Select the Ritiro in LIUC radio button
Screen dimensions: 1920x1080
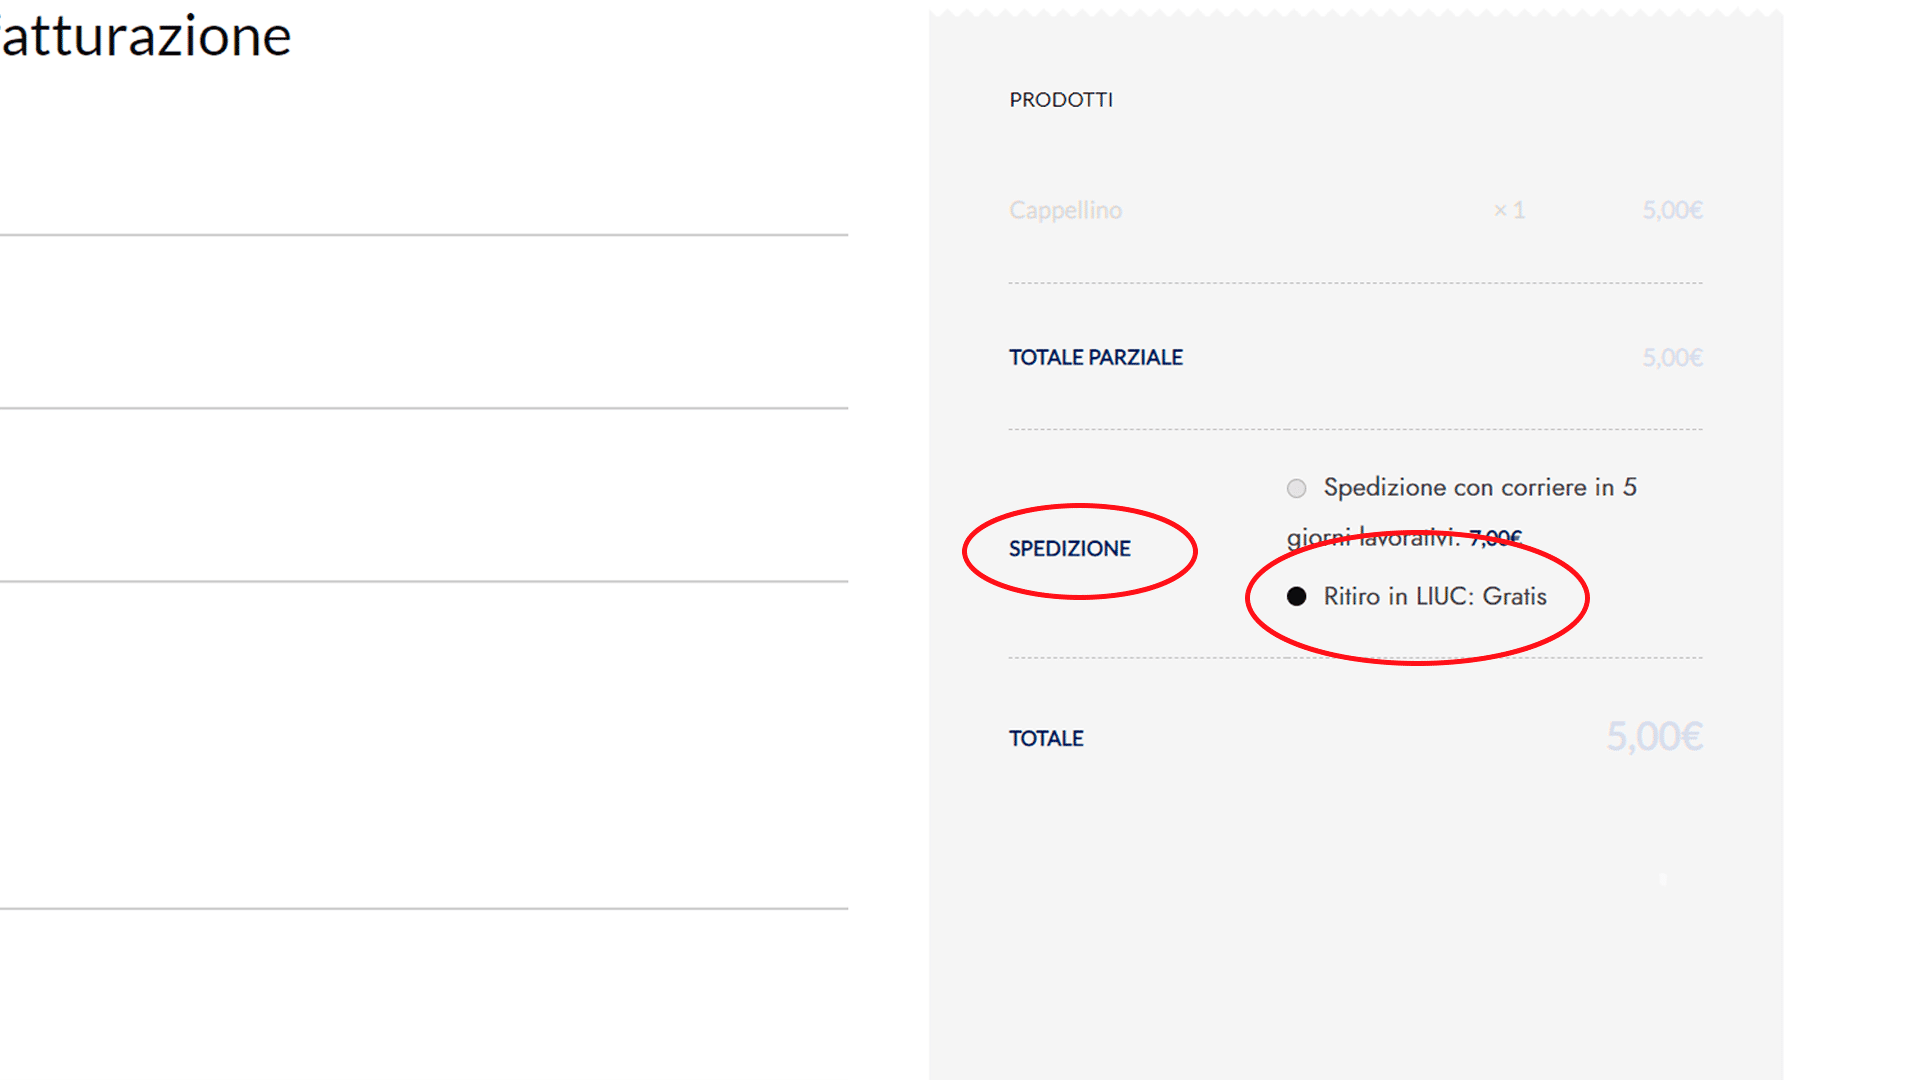coord(1296,597)
